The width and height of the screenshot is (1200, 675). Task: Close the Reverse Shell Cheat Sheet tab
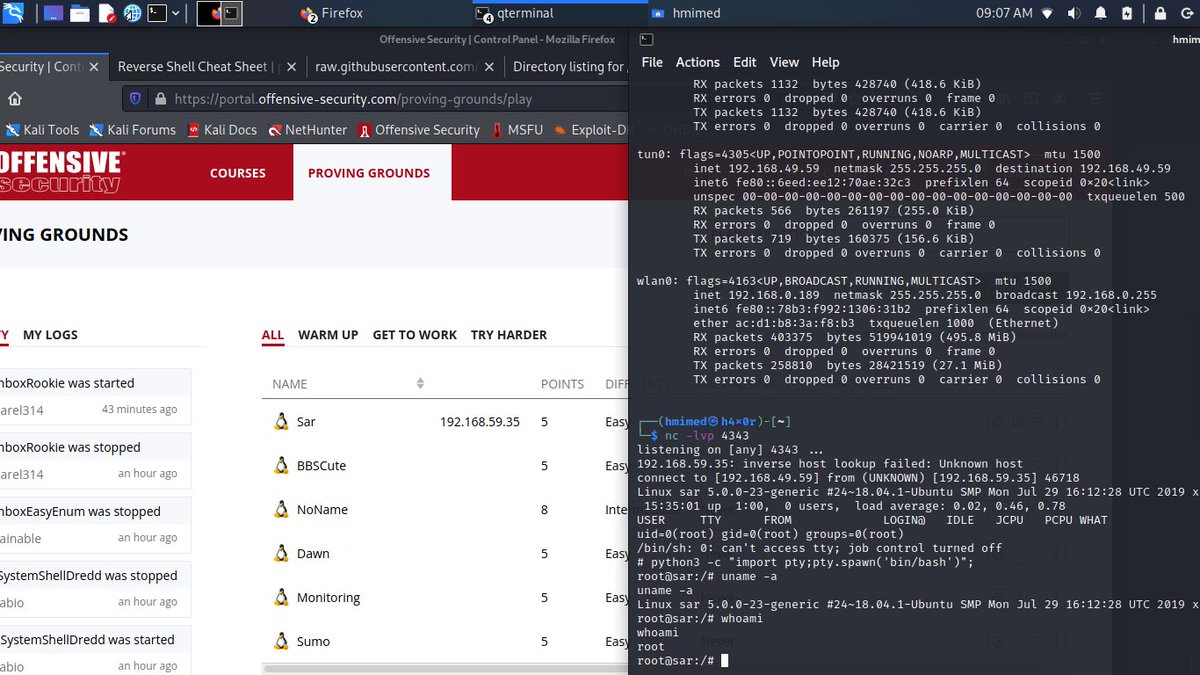(x=291, y=67)
